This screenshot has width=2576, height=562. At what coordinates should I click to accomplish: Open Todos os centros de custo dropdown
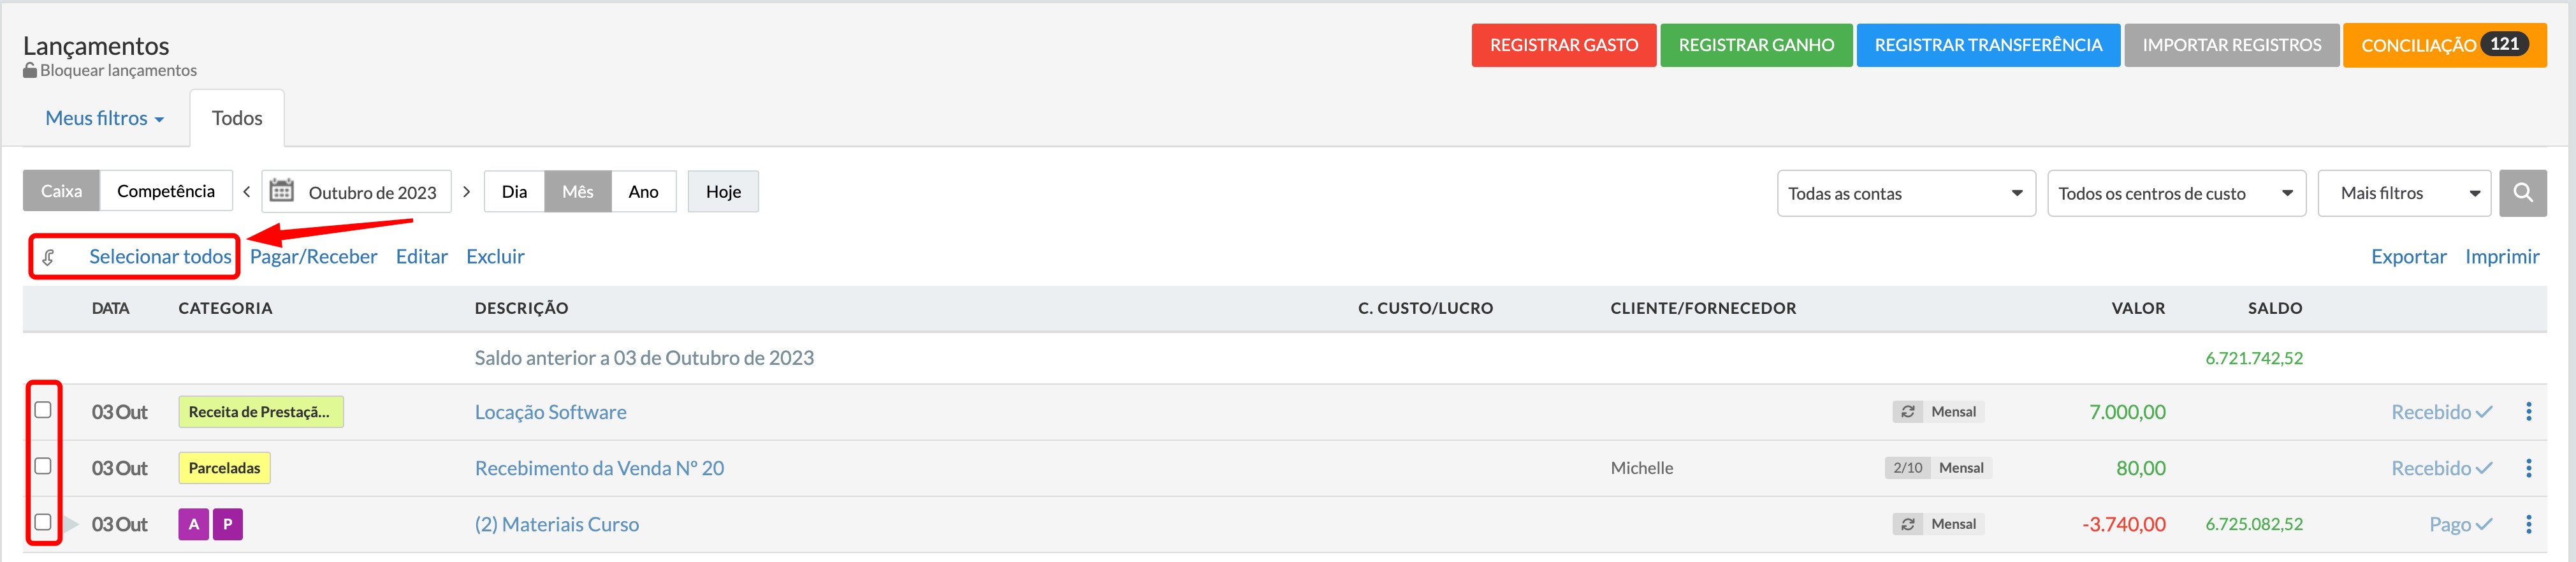[2177, 193]
